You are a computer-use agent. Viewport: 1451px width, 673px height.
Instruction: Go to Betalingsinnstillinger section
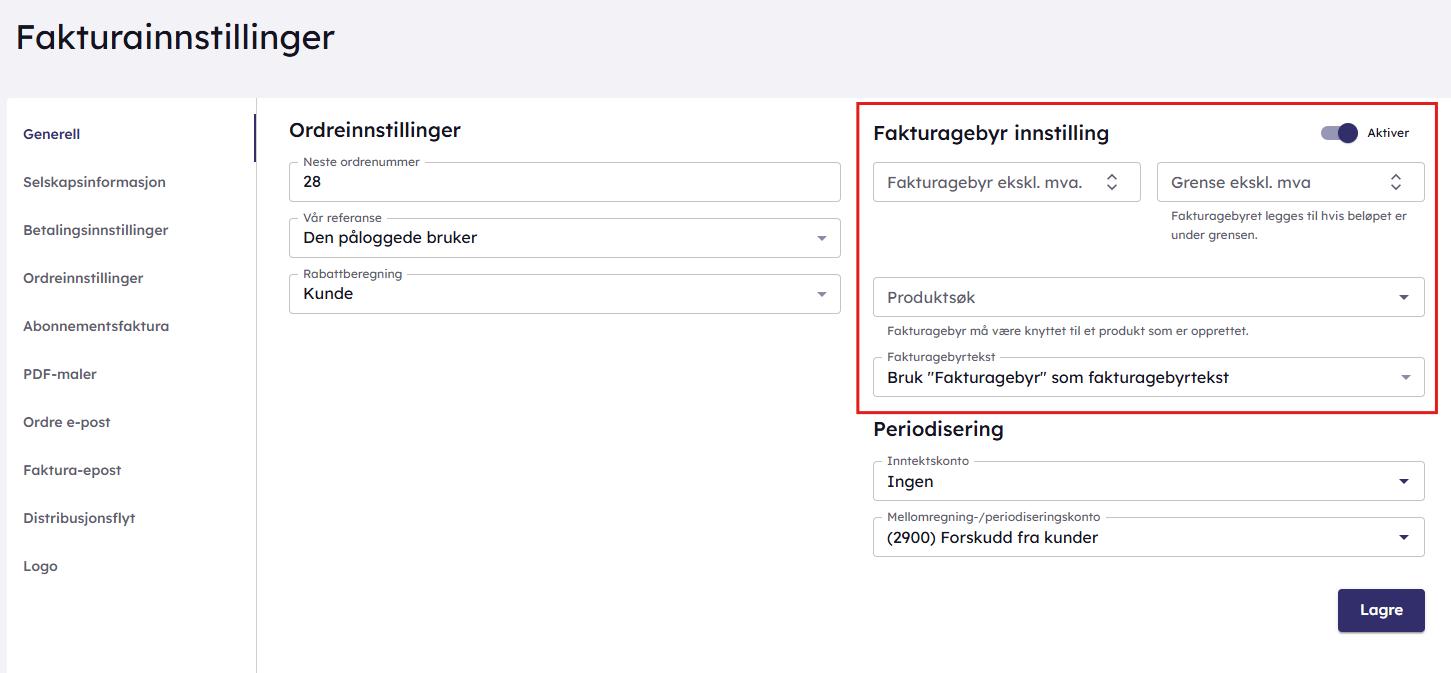95,230
